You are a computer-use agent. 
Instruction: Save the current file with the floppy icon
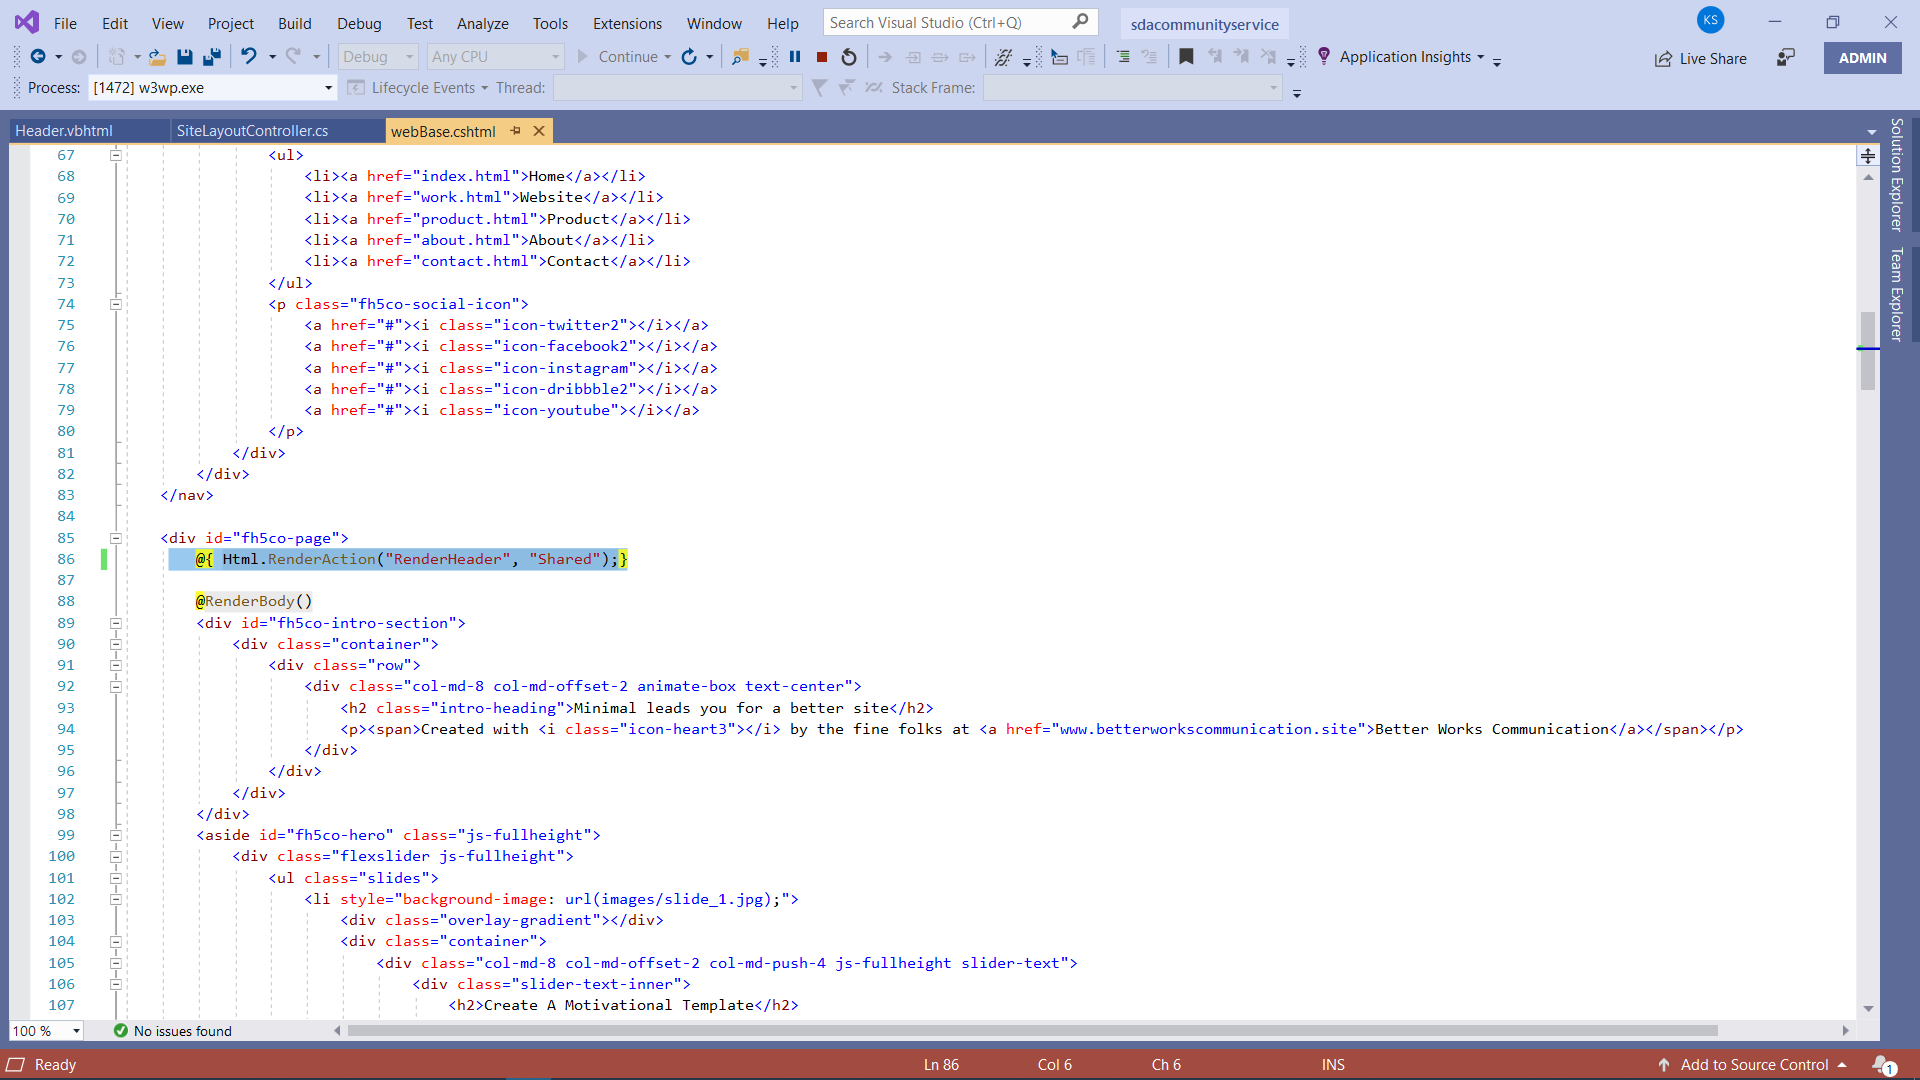185,57
